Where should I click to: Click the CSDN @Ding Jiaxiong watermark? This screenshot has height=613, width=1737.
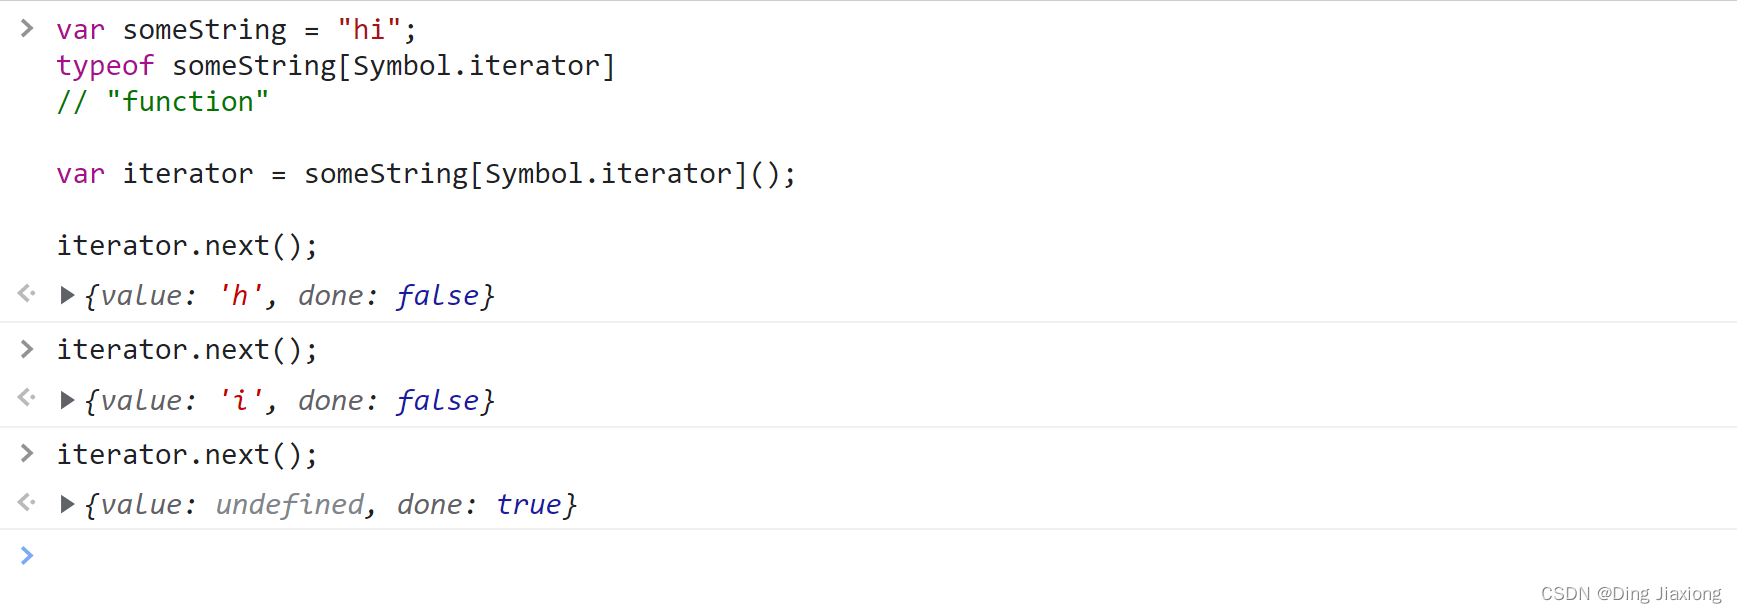click(x=1630, y=594)
